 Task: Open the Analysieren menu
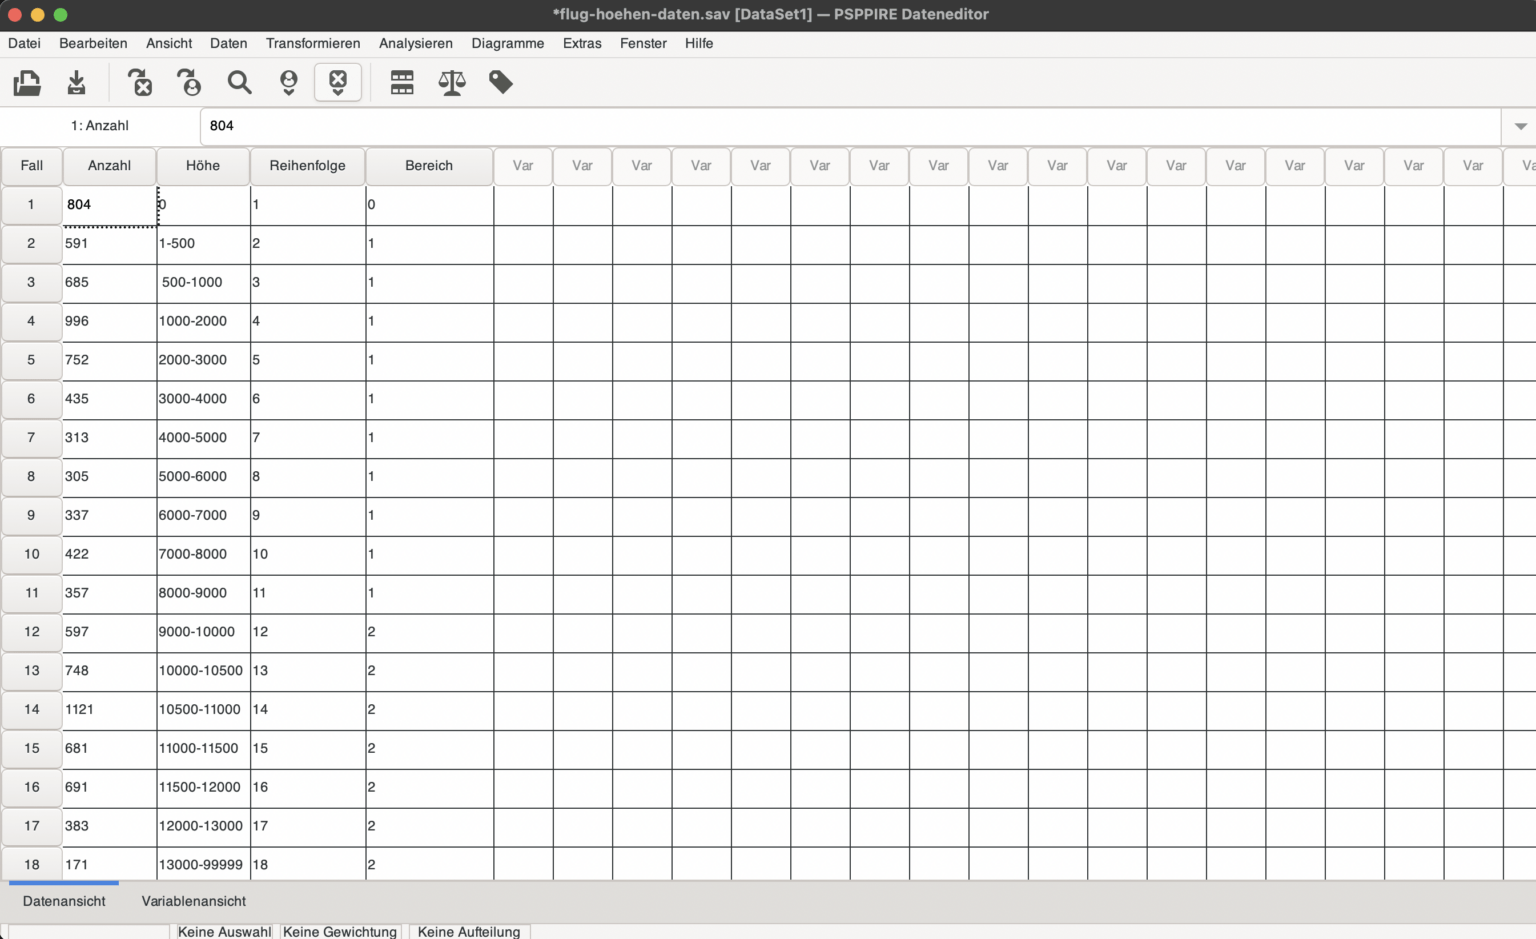416,44
